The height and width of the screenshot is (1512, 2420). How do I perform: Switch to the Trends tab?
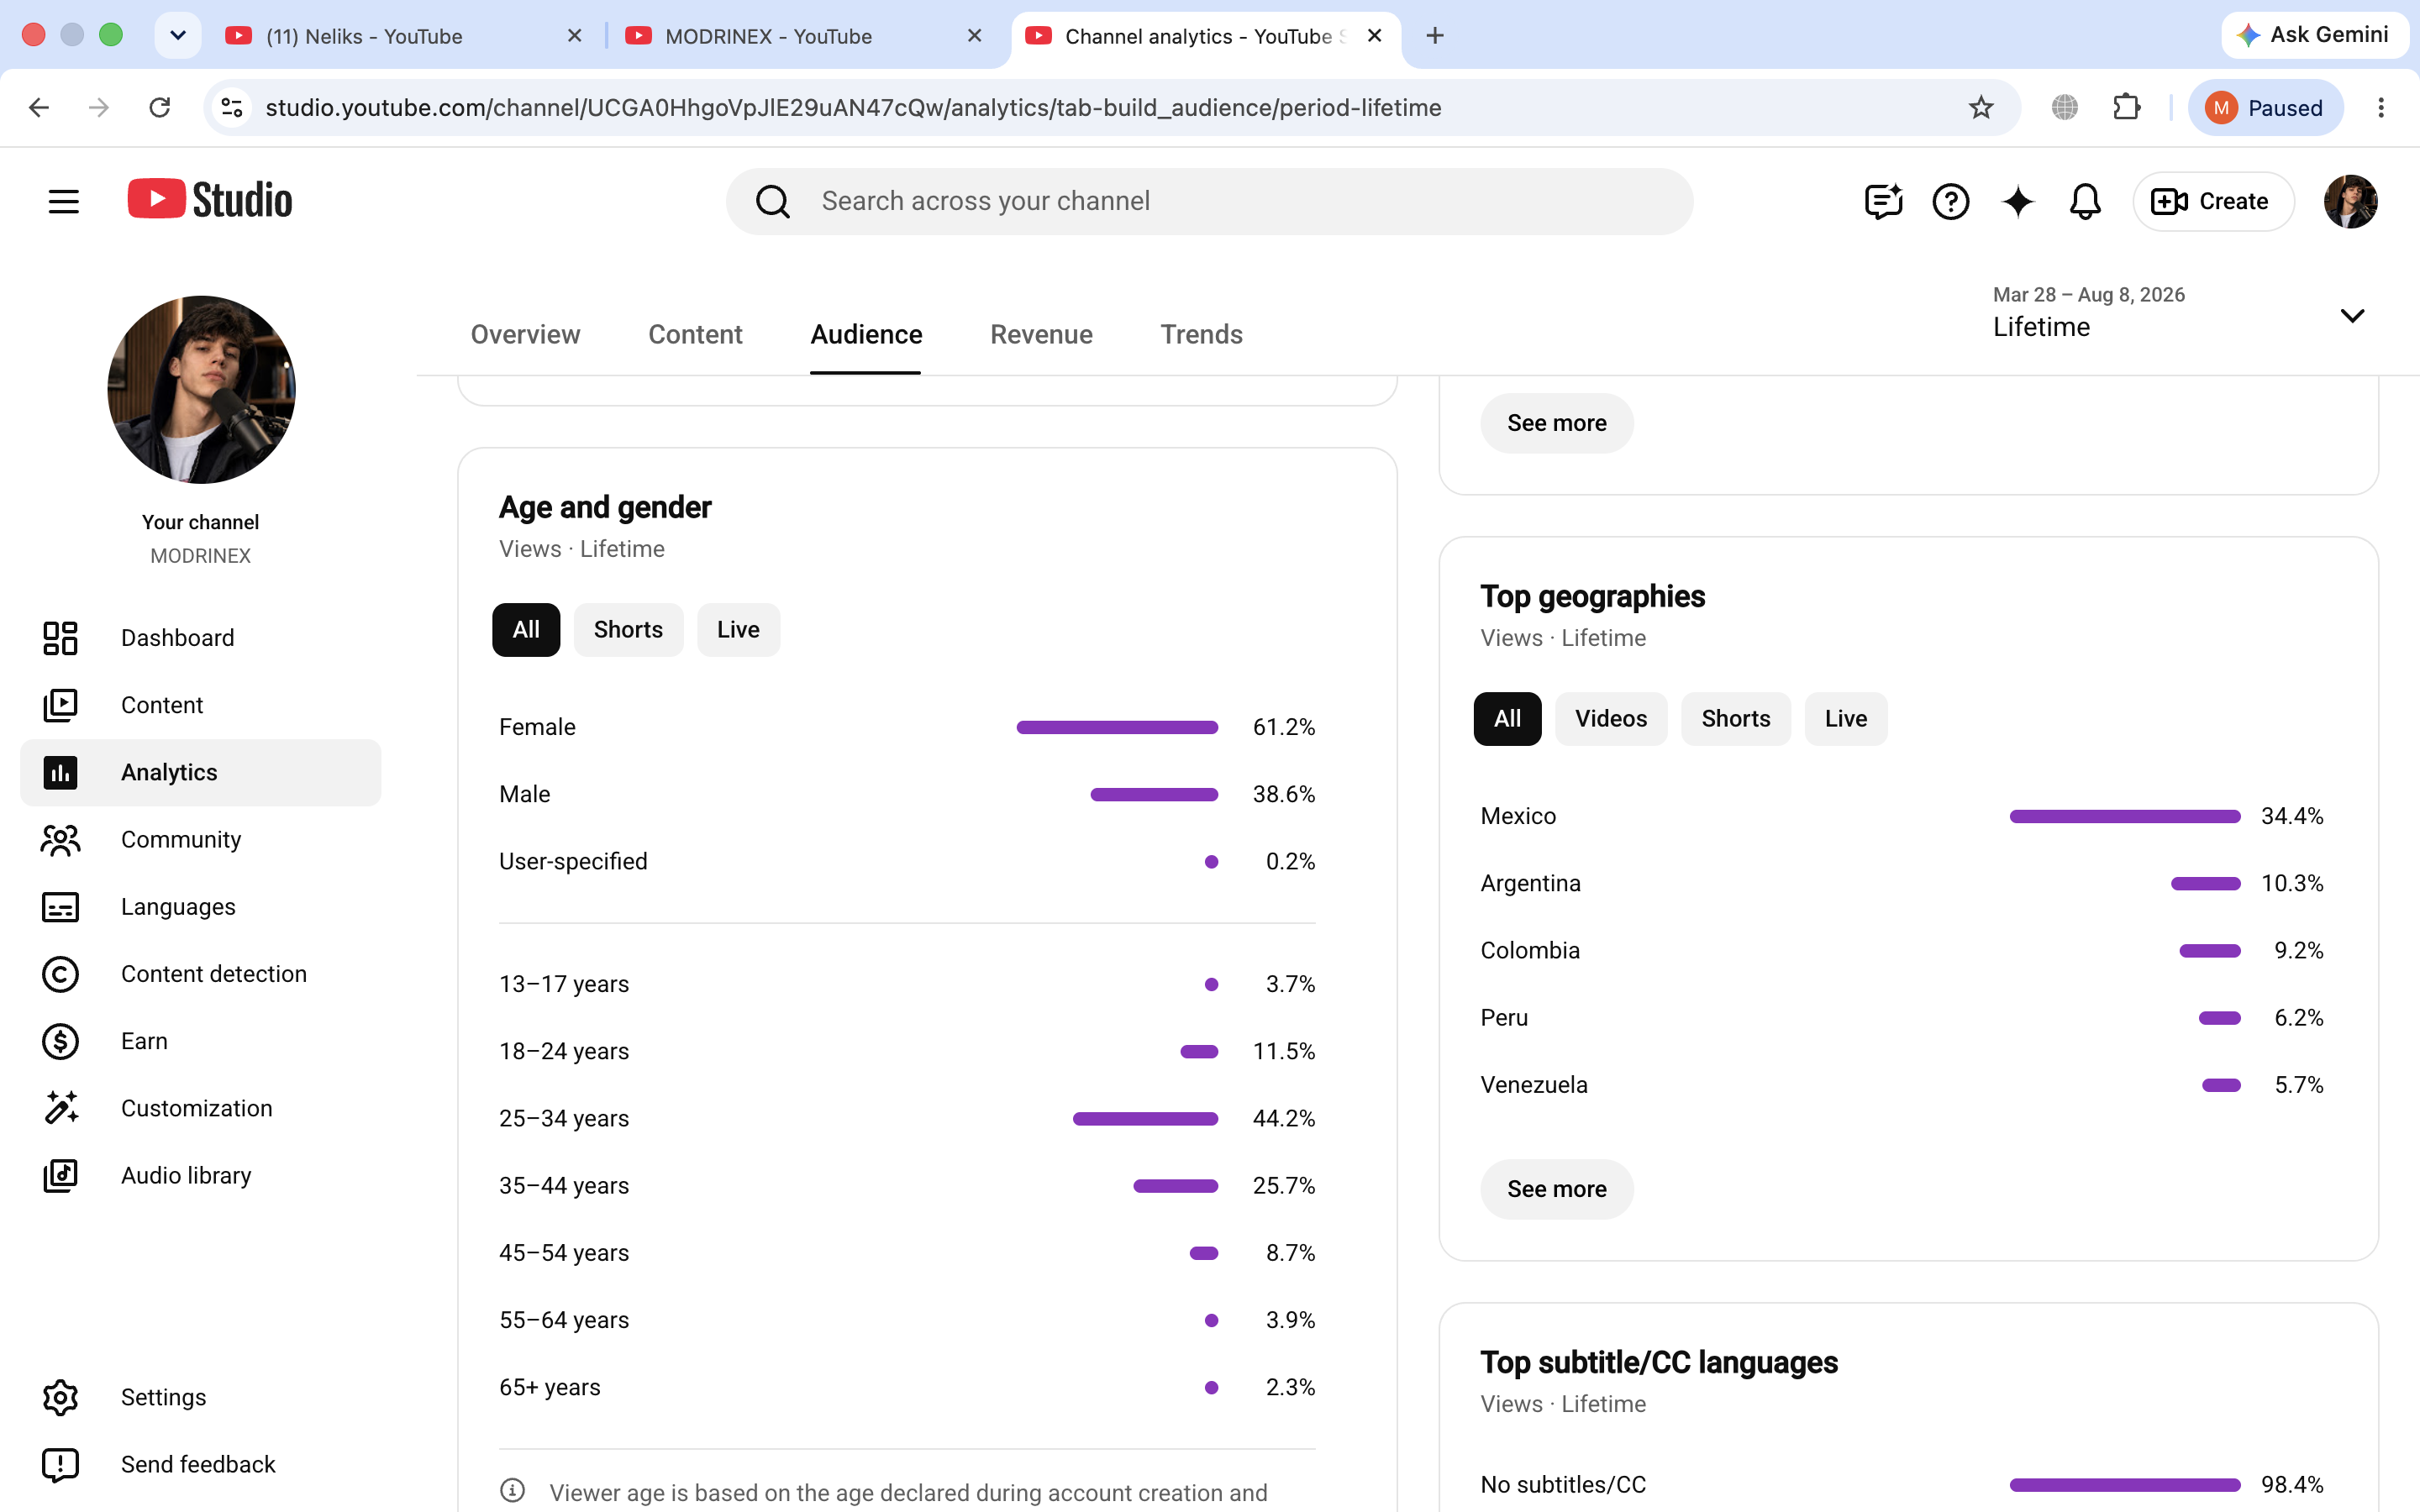click(1201, 335)
